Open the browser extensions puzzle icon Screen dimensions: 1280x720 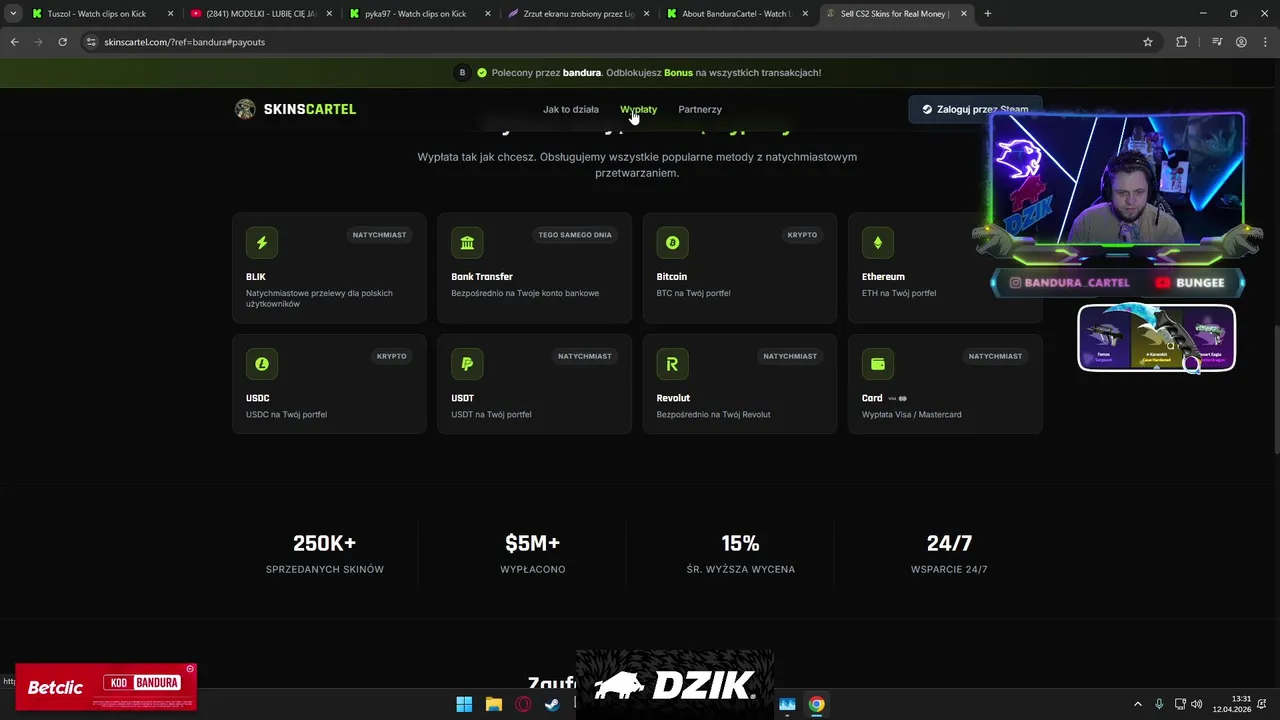coord(1181,42)
